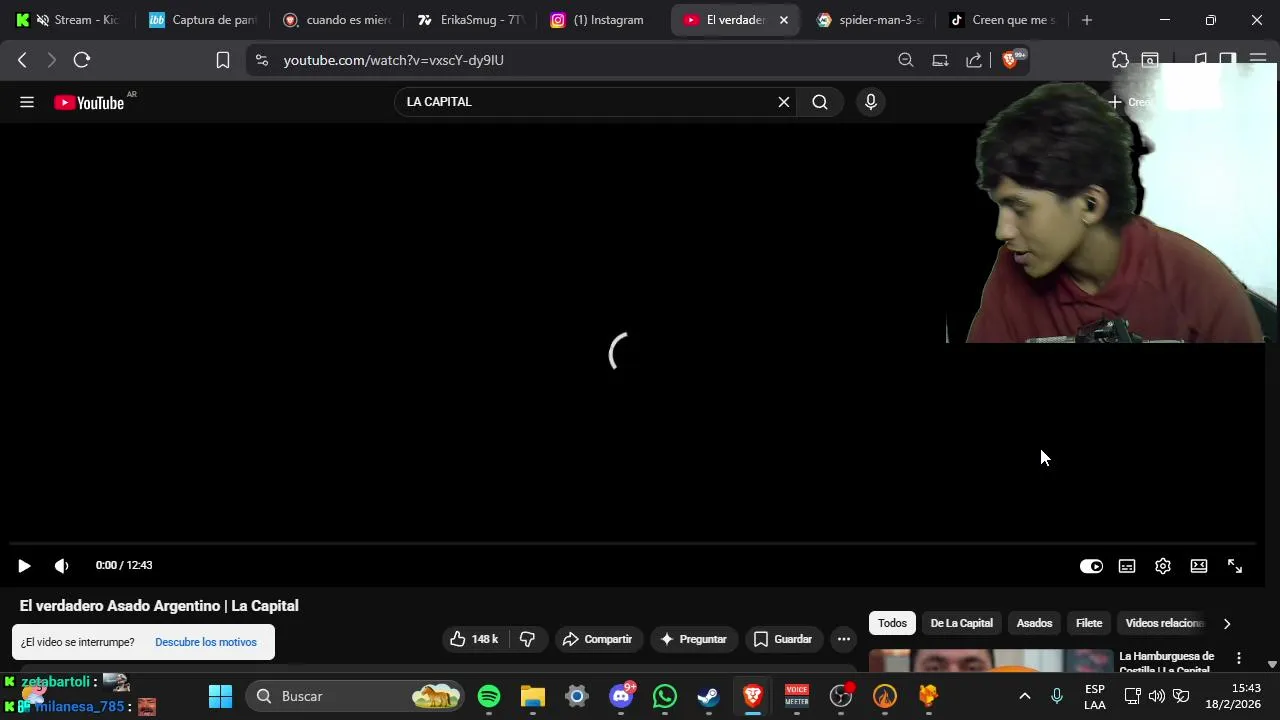The image size is (1280, 720).
Task: Click the YouTube search magnifier button
Action: point(820,102)
